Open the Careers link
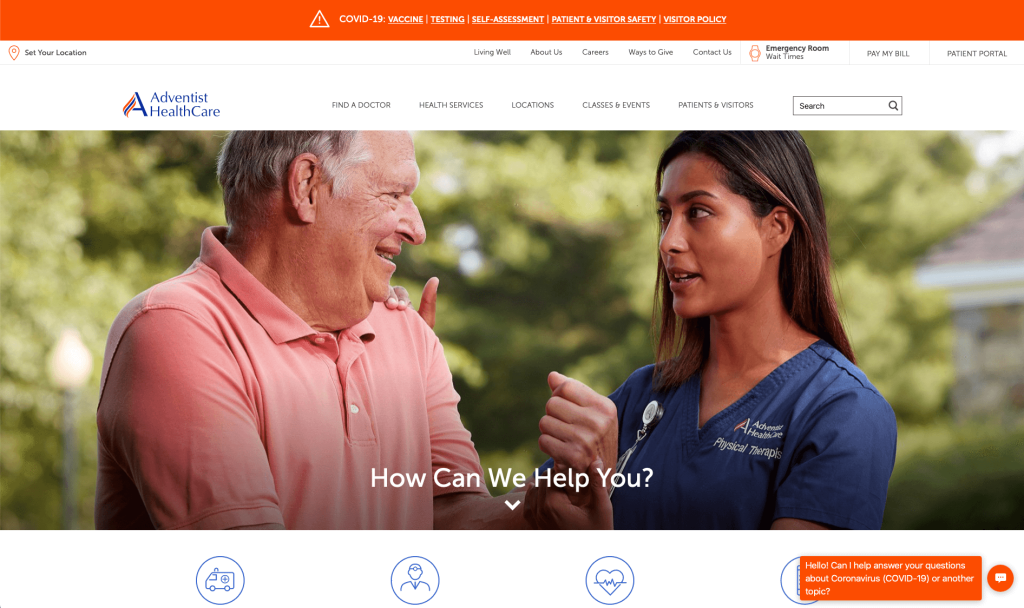This screenshot has width=1024, height=608. click(595, 52)
